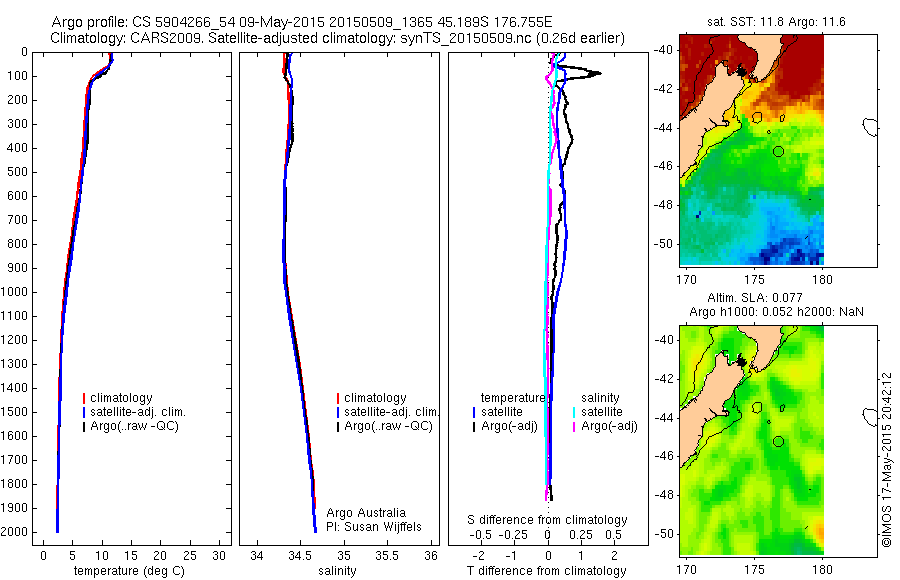Click 'satellite' entry under temperature legend header
This screenshot has width=900, height=580.
pos(502,412)
